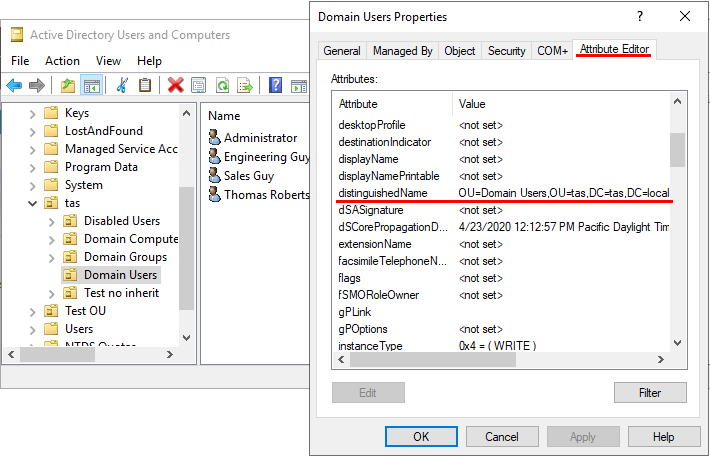
Task: Select the Thomas Roberts user entry
Action: [x=266, y=194]
